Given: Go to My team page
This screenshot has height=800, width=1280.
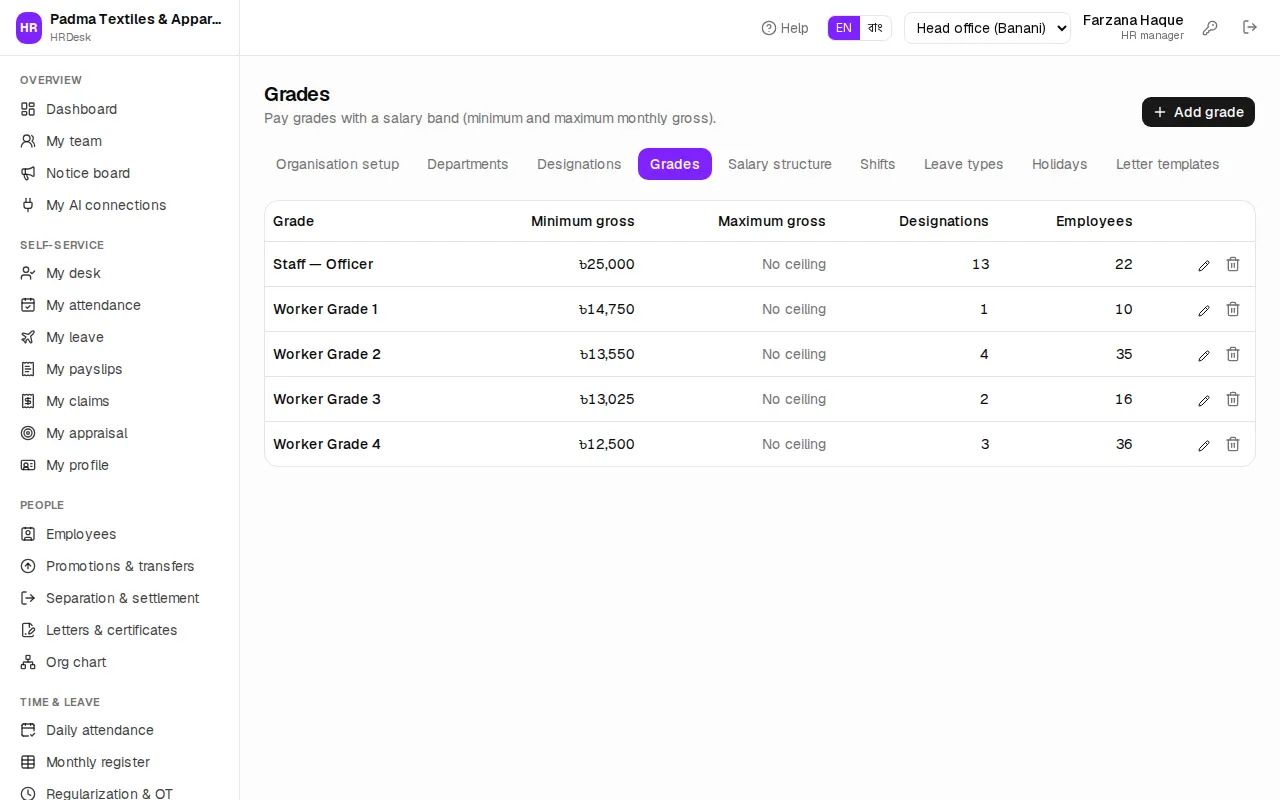Looking at the screenshot, I should point(120,141).
